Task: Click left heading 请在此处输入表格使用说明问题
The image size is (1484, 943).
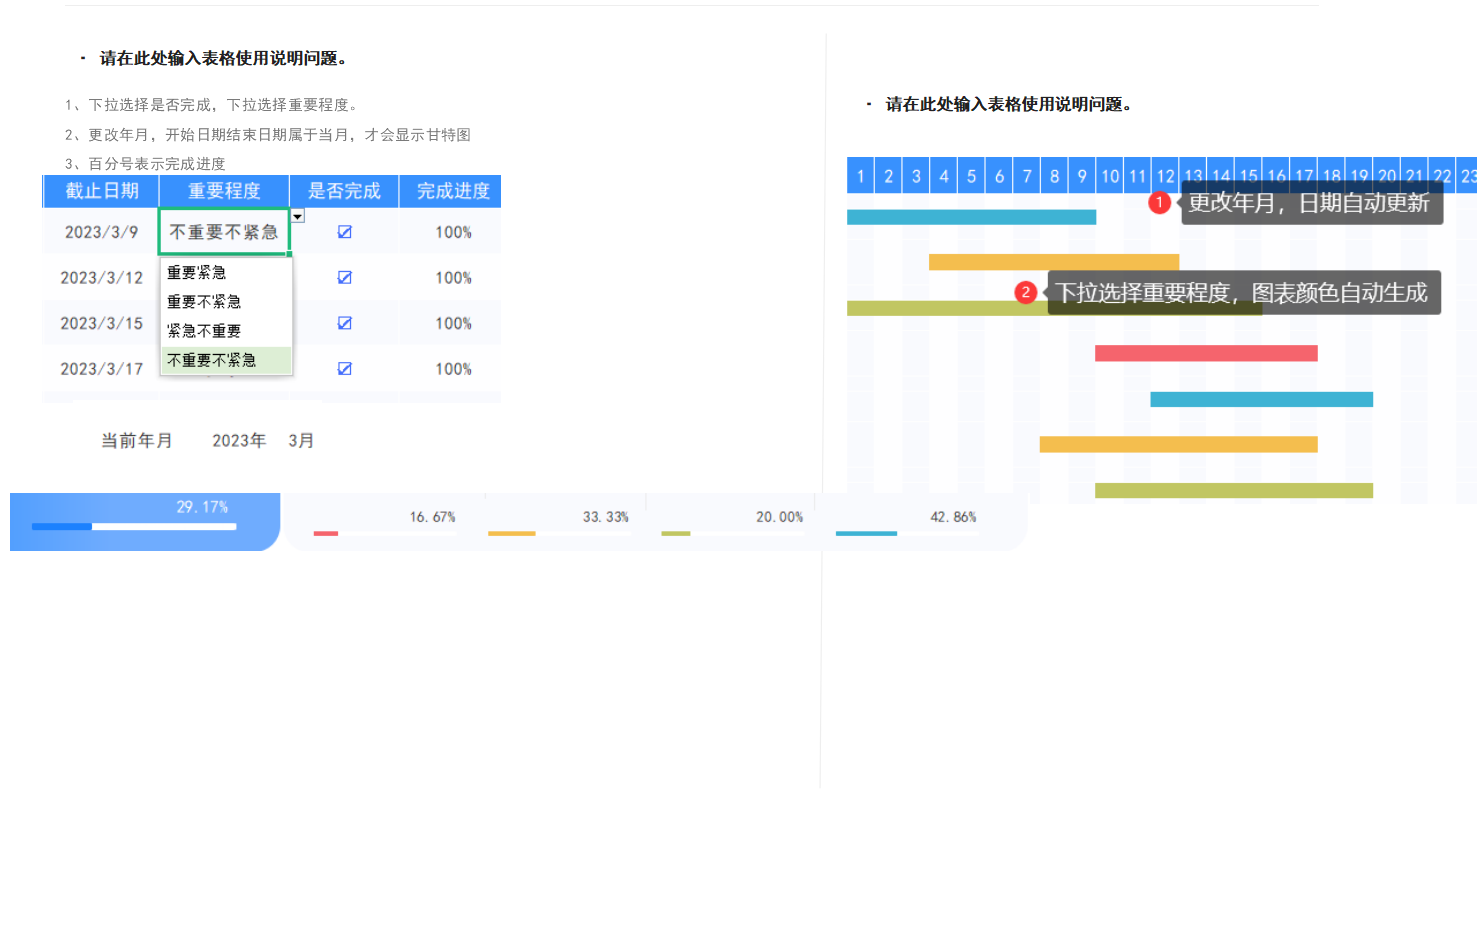Action: point(223,58)
